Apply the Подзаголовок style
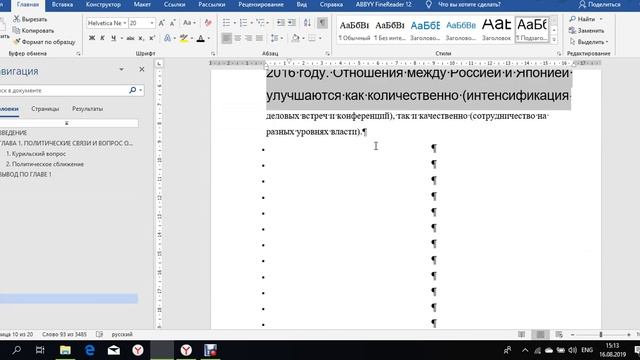640x360 pixels. 532,29
